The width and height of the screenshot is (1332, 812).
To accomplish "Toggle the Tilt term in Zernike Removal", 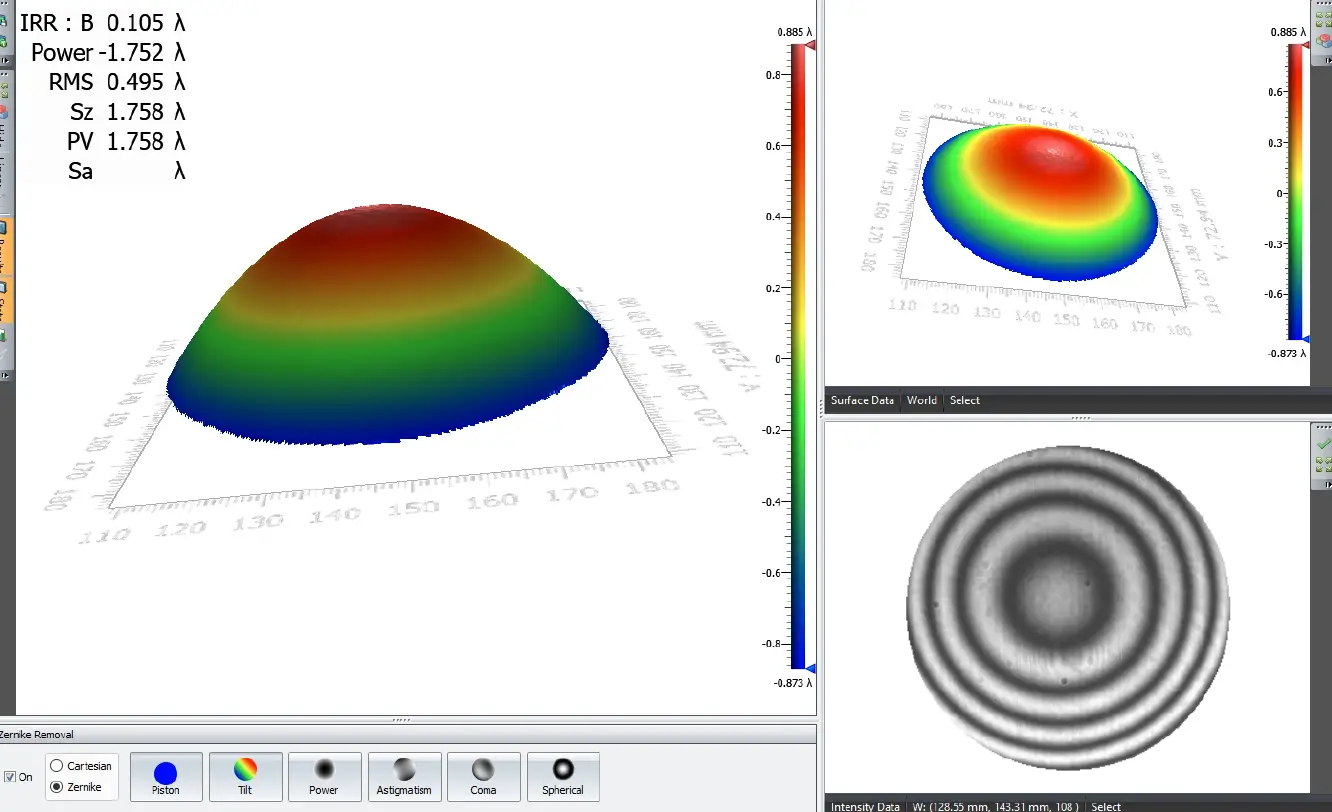I will point(244,776).
